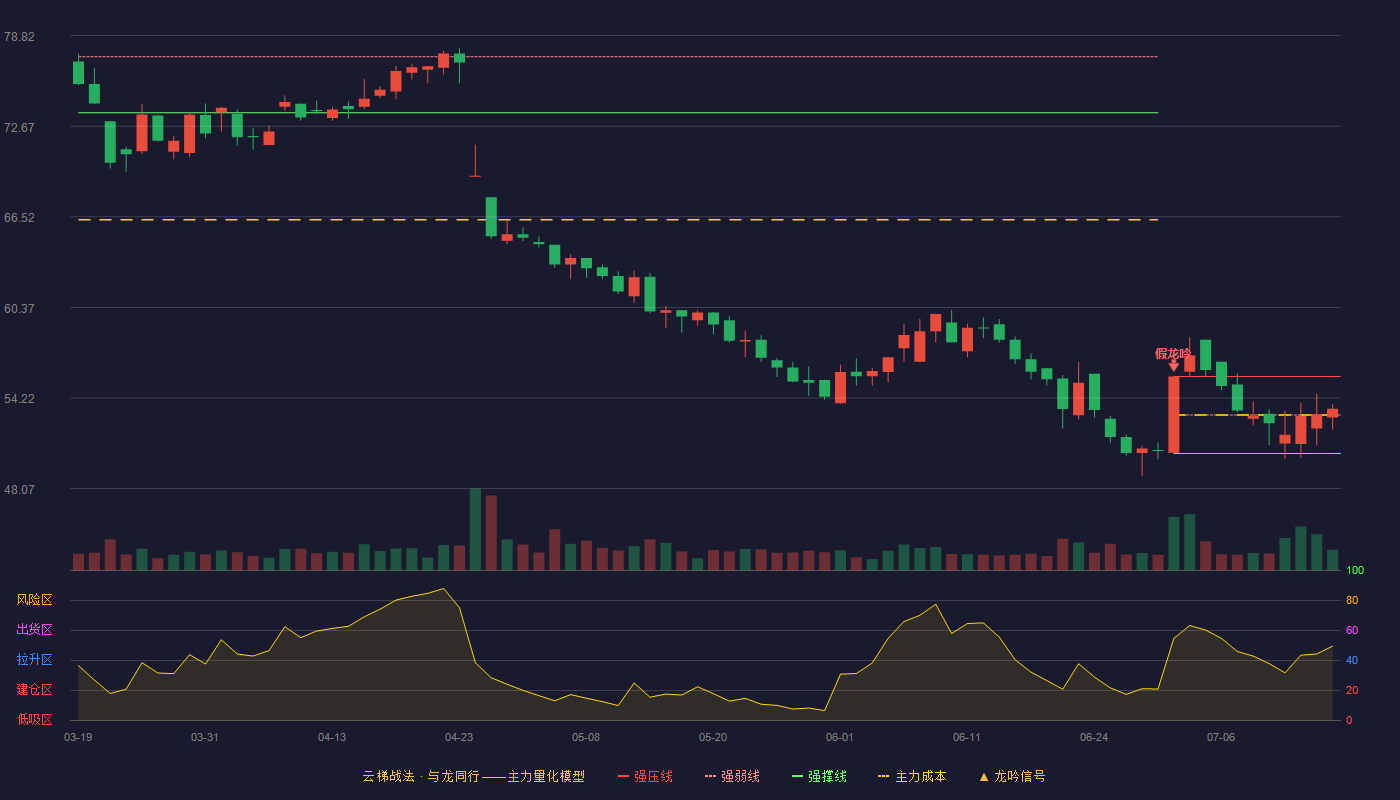This screenshot has height=800, width=1400.
Task: Click indicator scale value 100
Action: coord(1355,570)
